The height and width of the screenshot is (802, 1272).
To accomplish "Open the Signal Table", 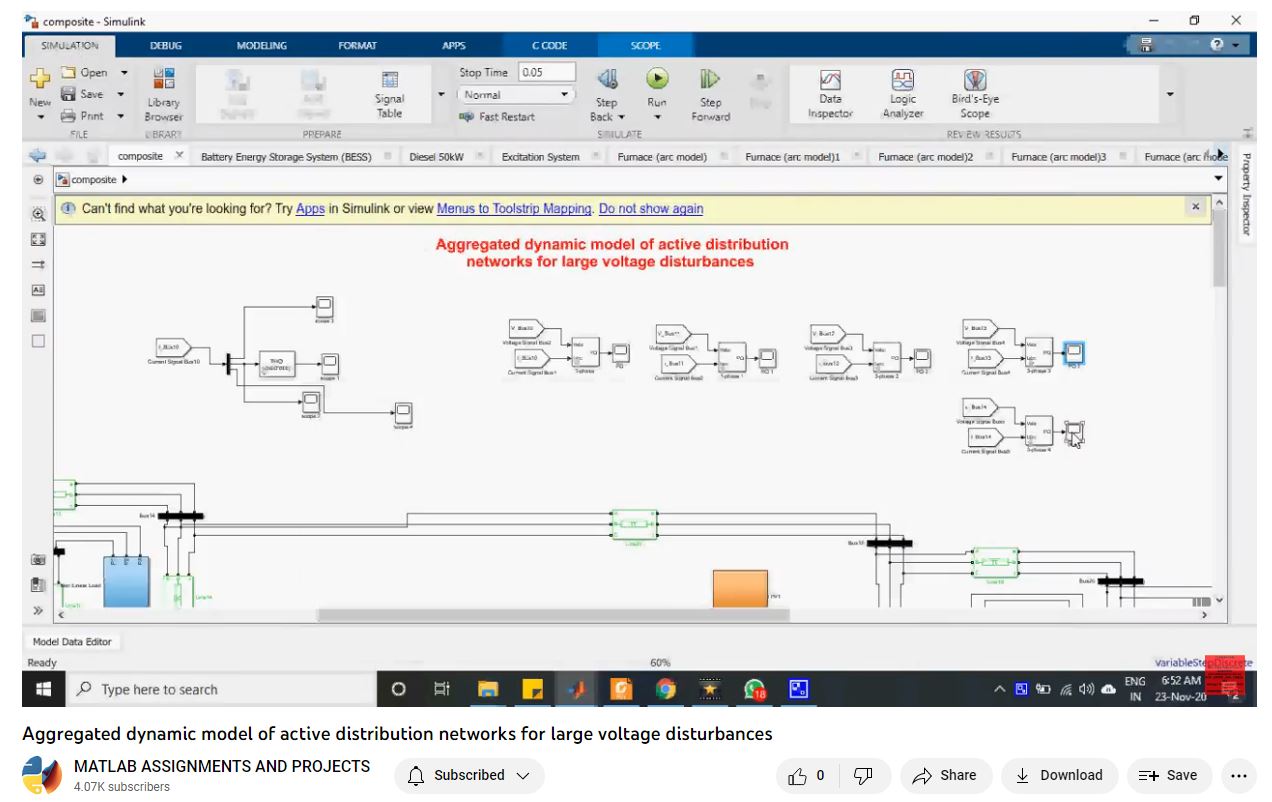I will pyautogui.click(x=389, y=92).
